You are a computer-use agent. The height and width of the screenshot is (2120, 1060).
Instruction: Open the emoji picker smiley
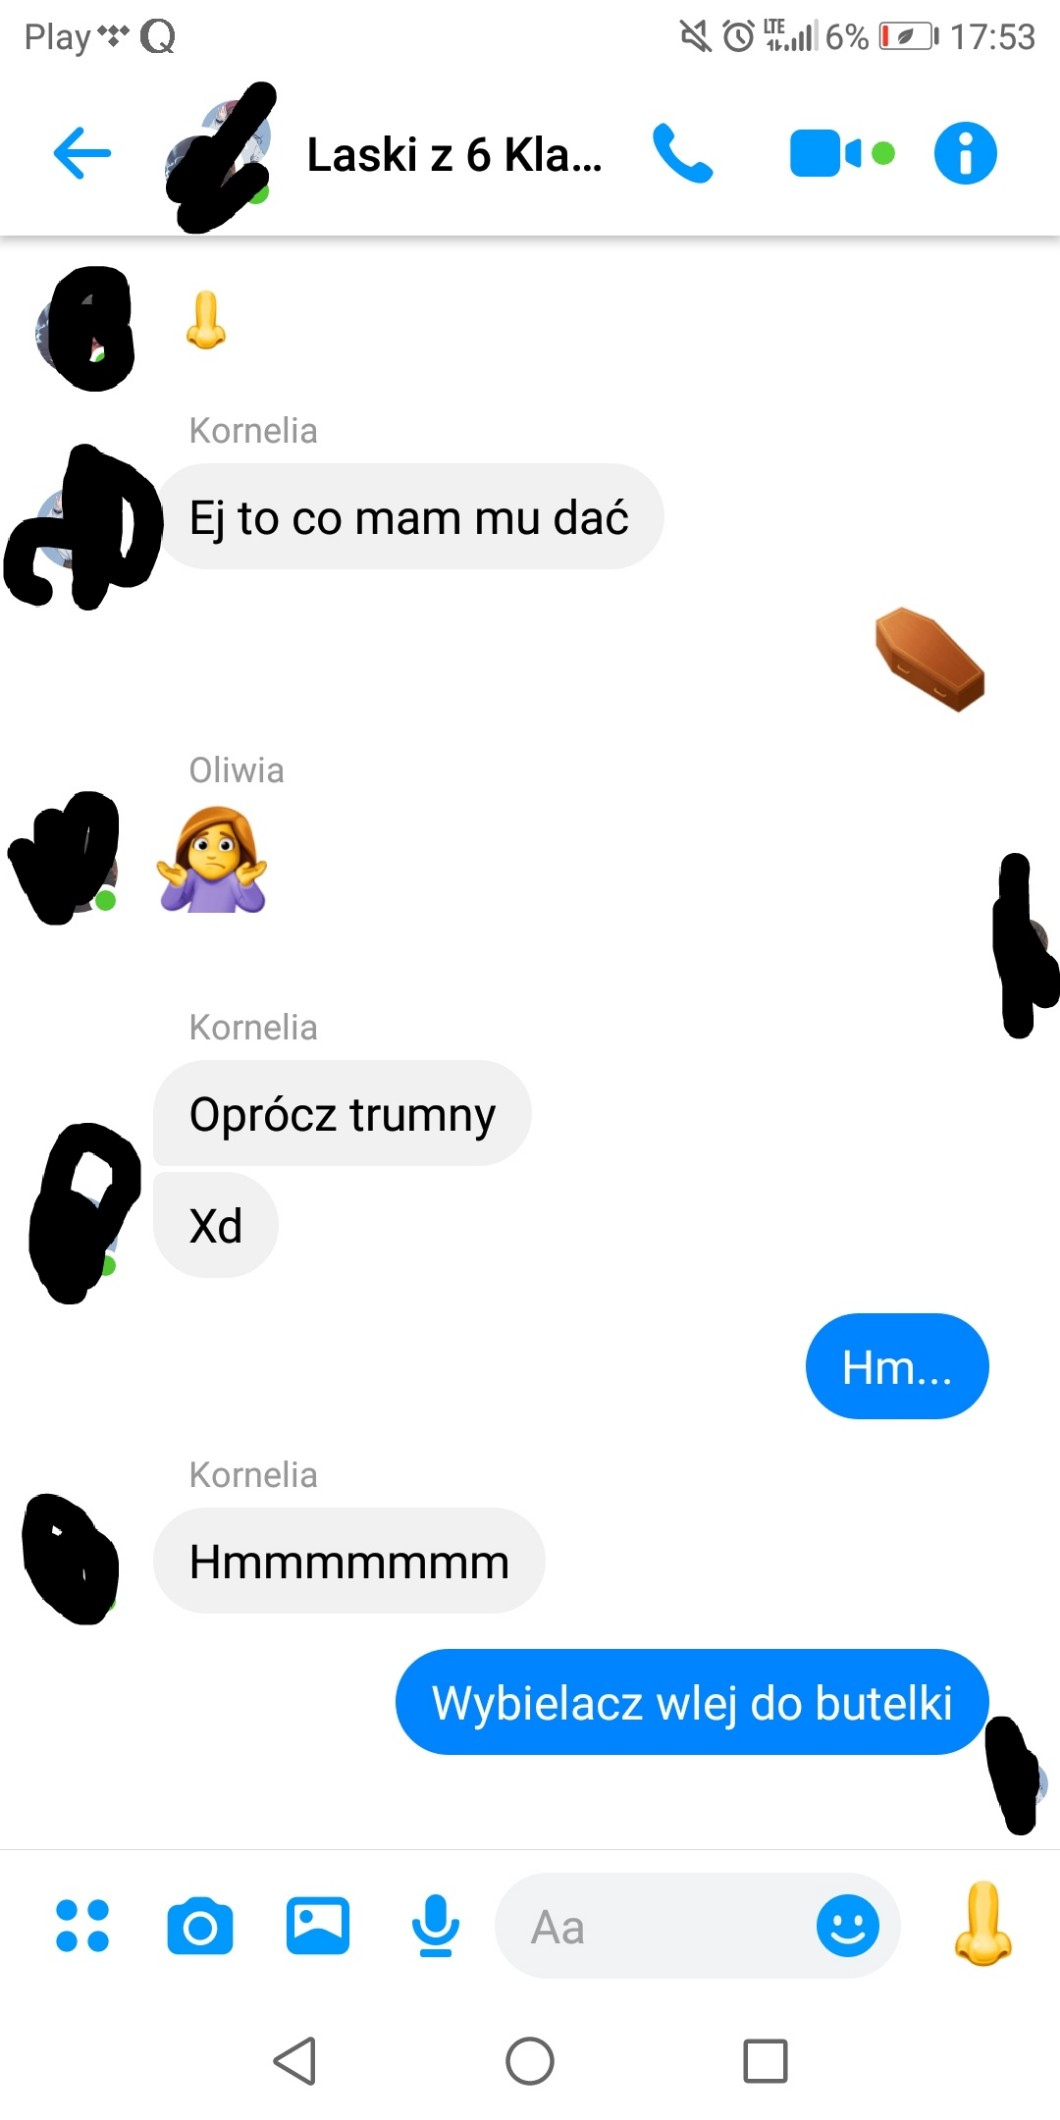848,1925
